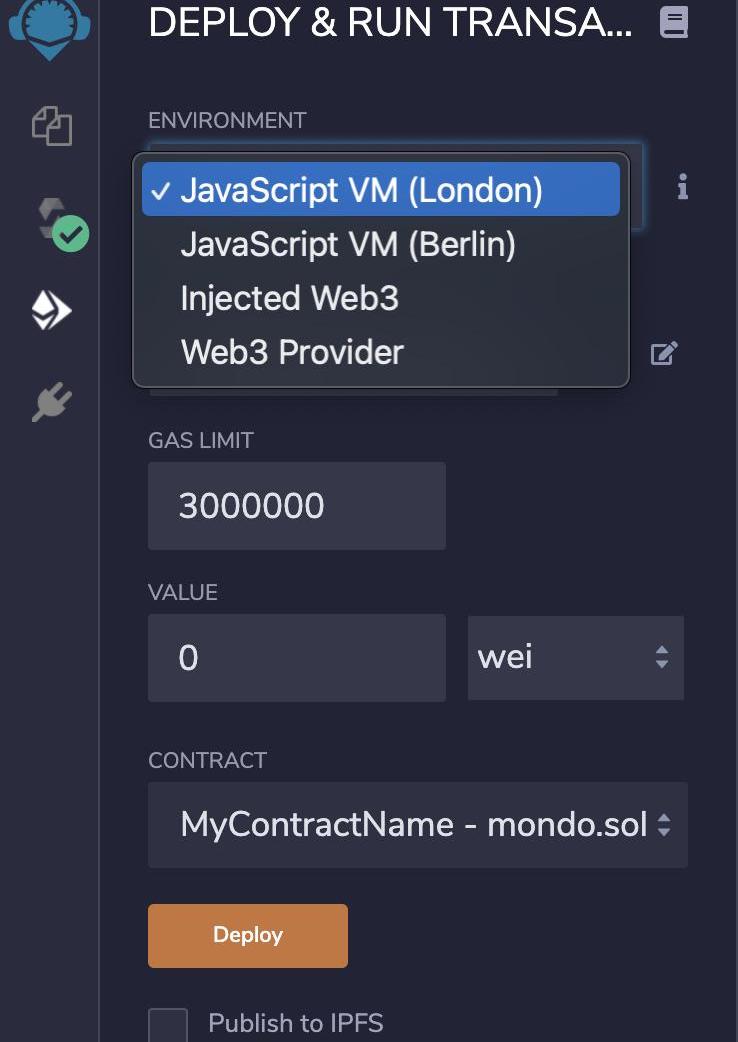Click the gas limit input field
Viewport: 738px width, 1042px height.
pyautogui.click(x=297, y=506)
